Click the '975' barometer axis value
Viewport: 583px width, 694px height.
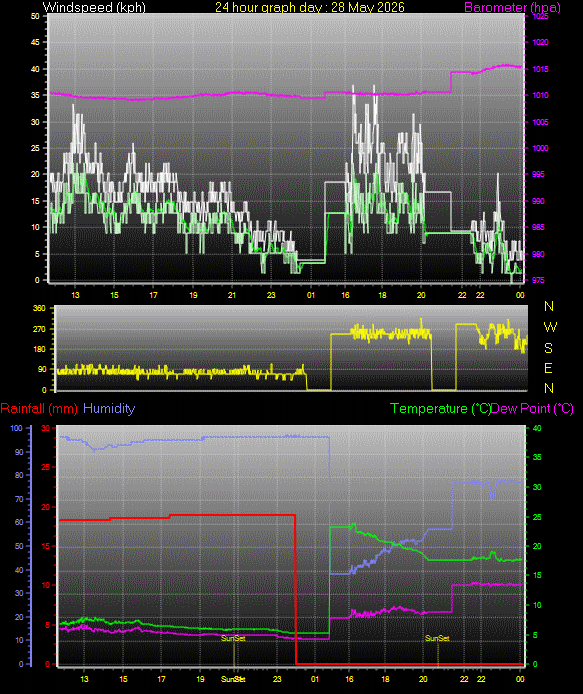tap(538, 281)
